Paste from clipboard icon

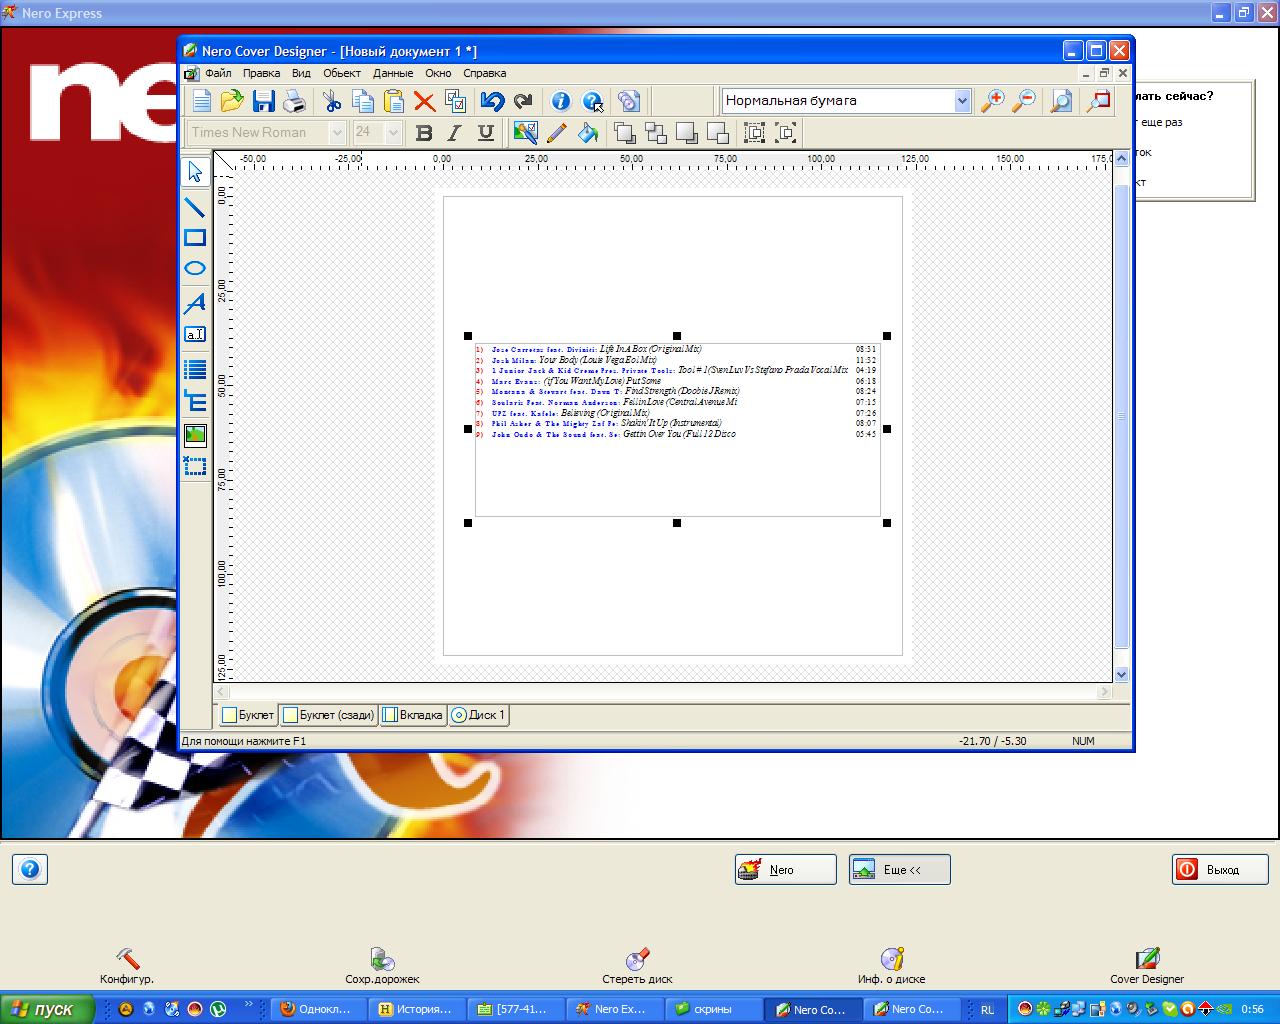click(394, 101)
